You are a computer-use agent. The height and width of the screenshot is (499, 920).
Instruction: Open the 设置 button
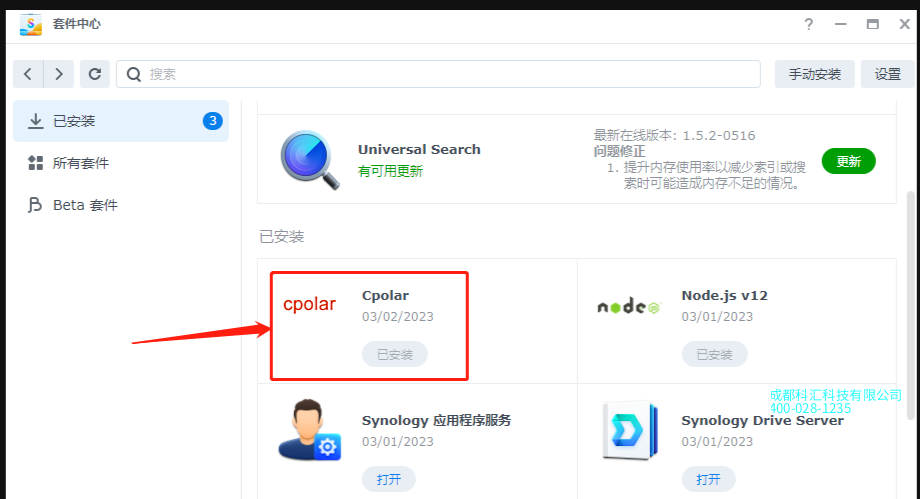tap(887, 74)
